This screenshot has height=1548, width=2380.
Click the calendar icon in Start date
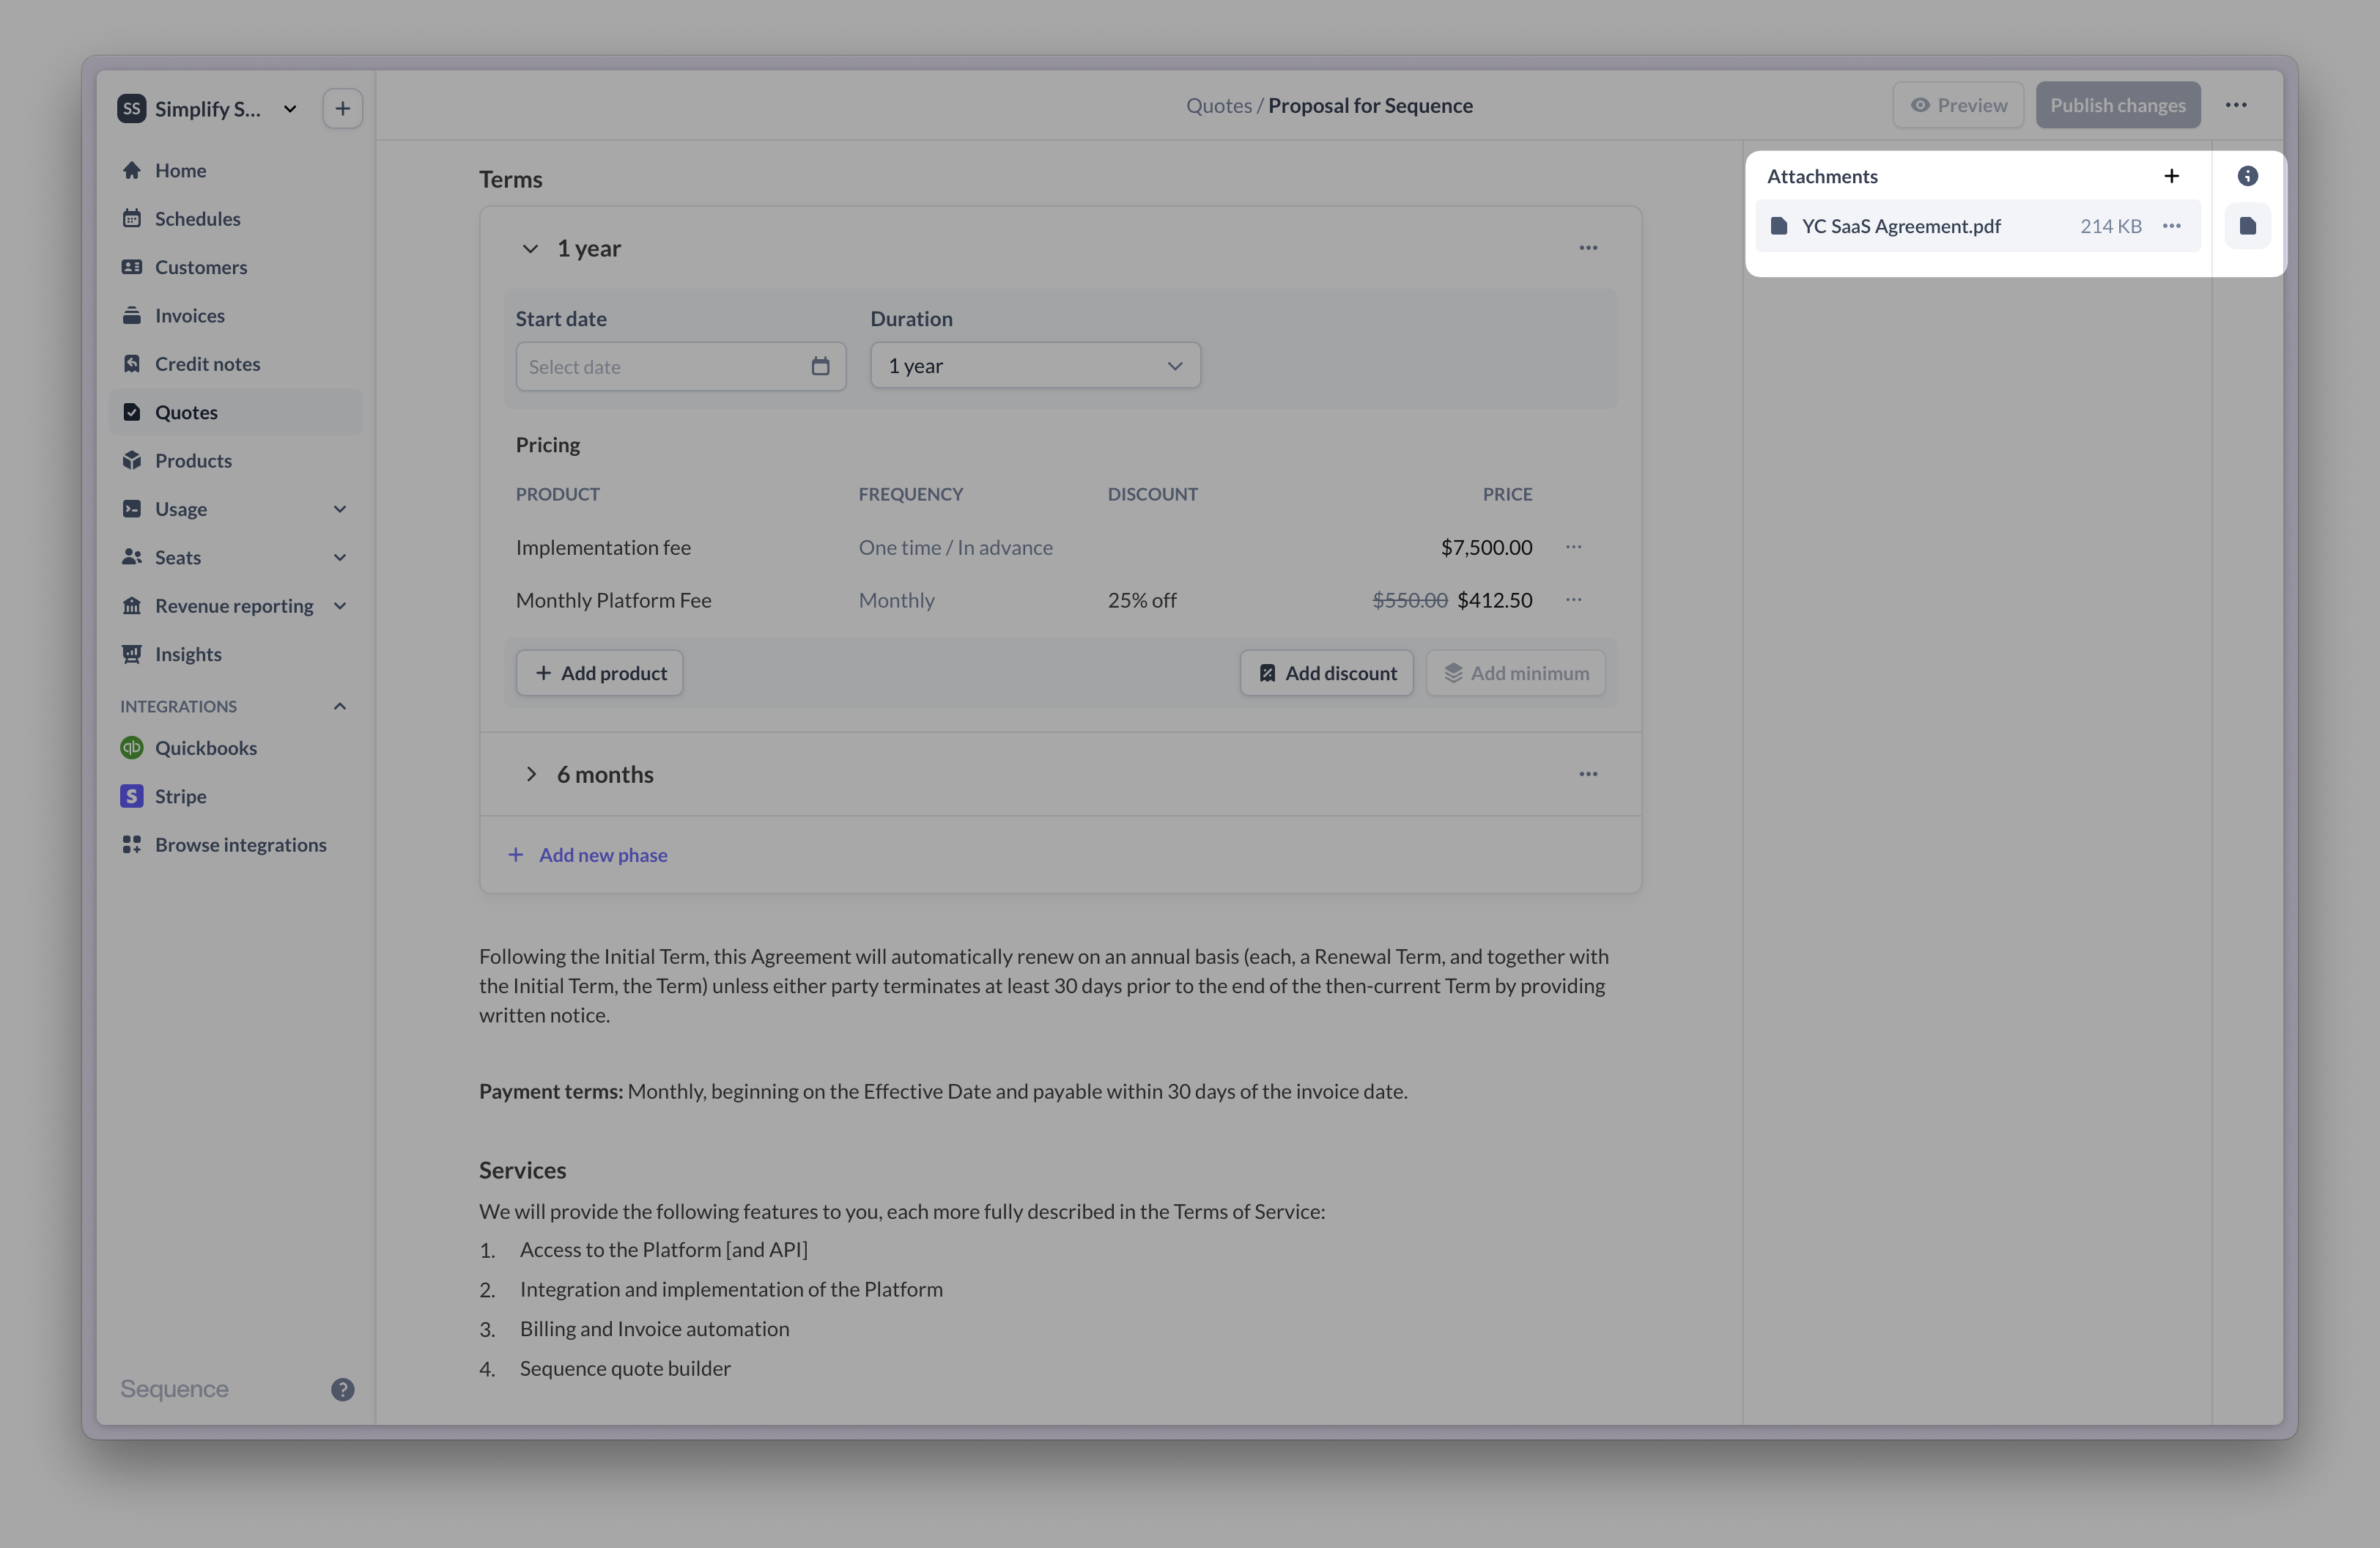[820, 366]
